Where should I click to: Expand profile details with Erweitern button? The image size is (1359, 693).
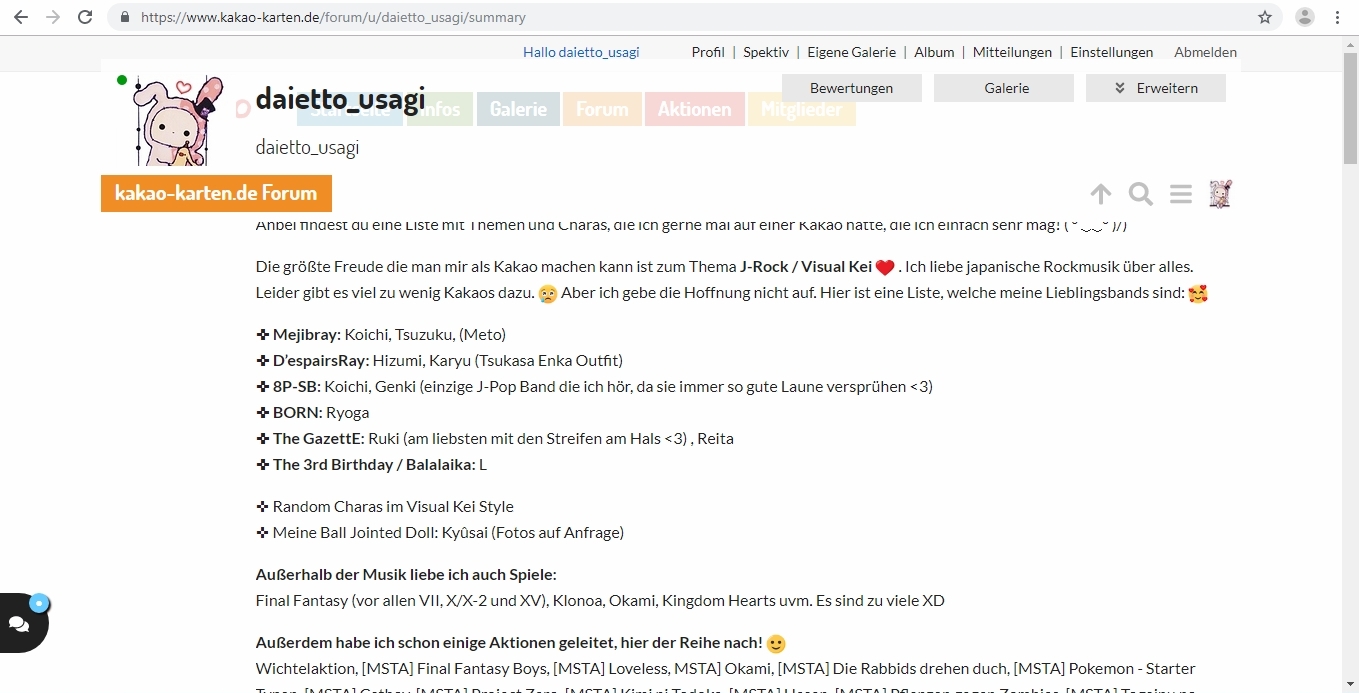tap(1156, 88)
